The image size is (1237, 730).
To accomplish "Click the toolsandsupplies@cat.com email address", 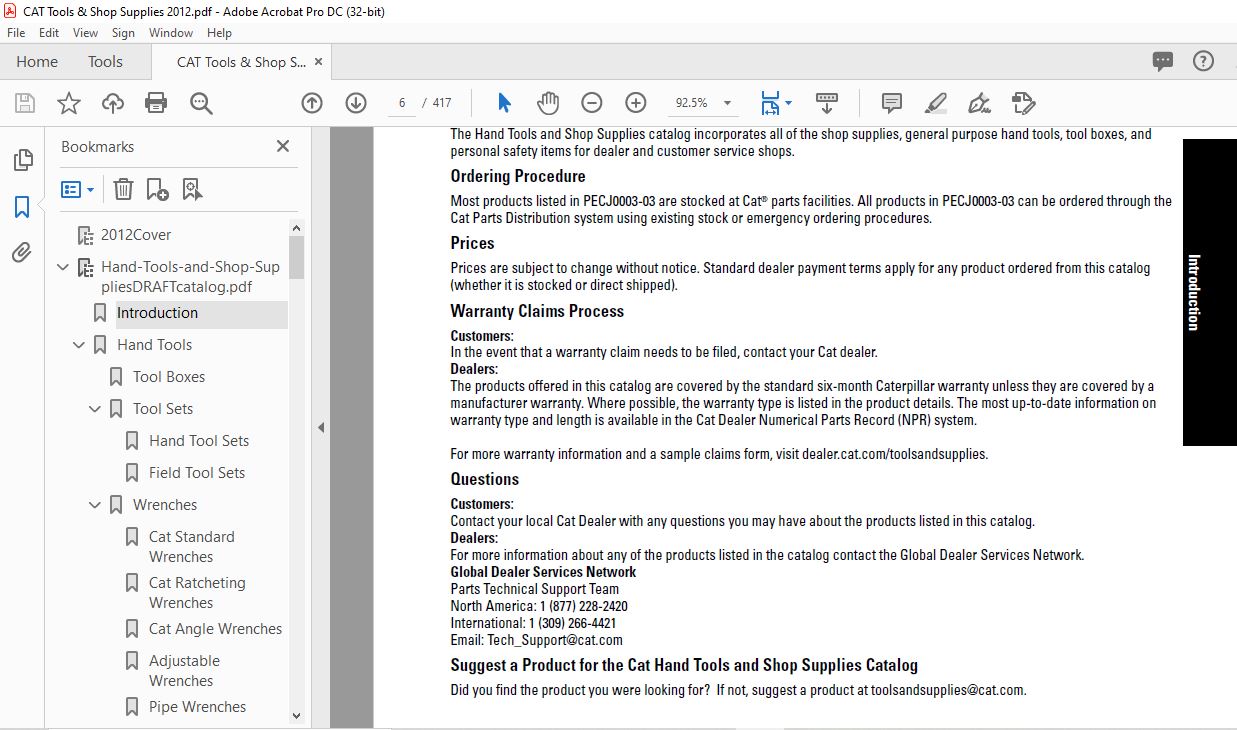I will click(x=947, y=690).
